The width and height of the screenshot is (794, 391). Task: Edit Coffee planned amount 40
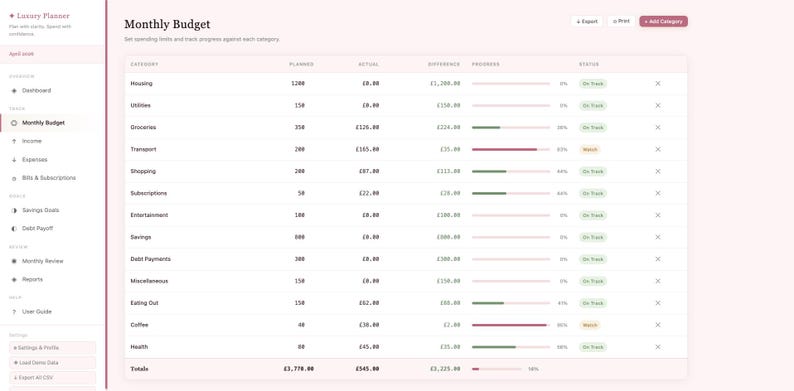click(302, 325)
